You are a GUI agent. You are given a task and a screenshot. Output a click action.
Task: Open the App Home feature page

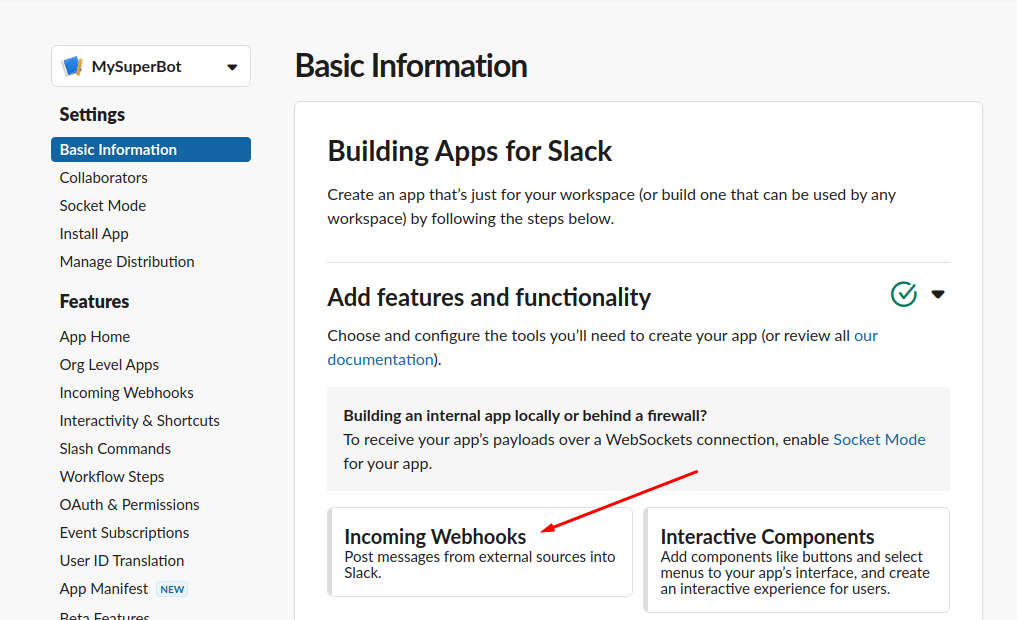tap(95, 337)
